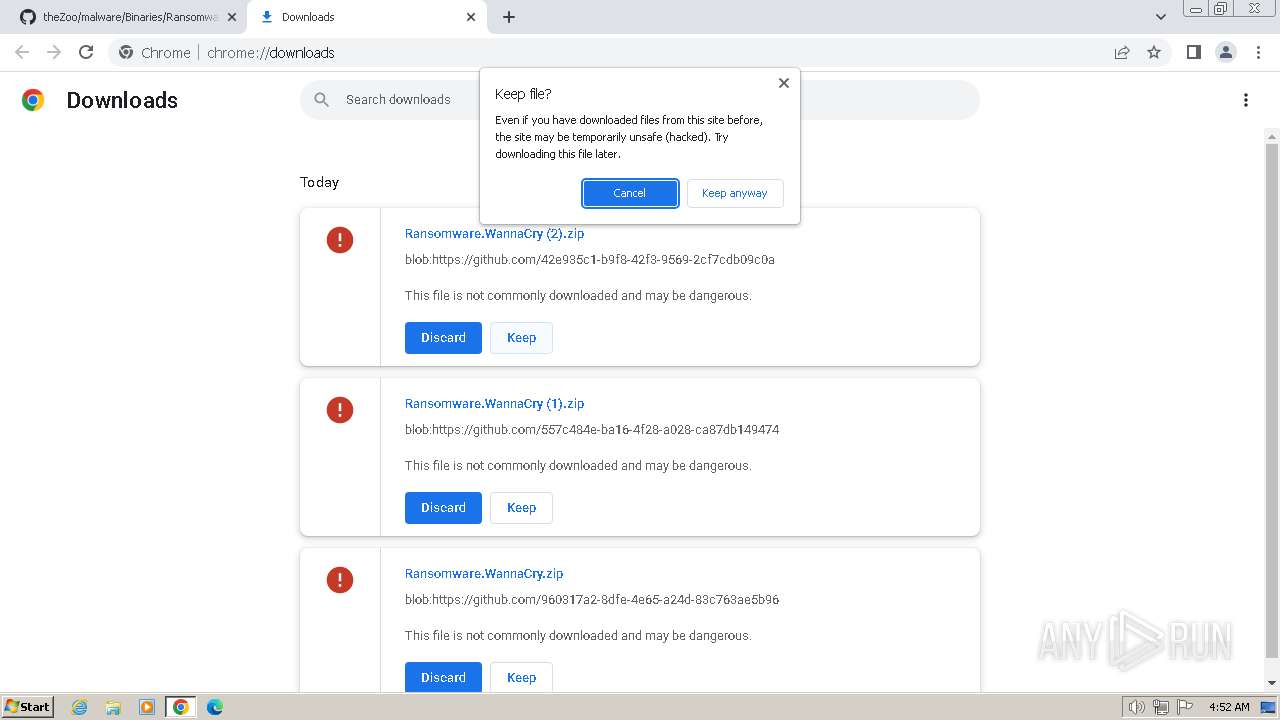Launch Internet Explorer from the taskbar
The width and height of the screenshot is (1280, 720).
[80, 707]
